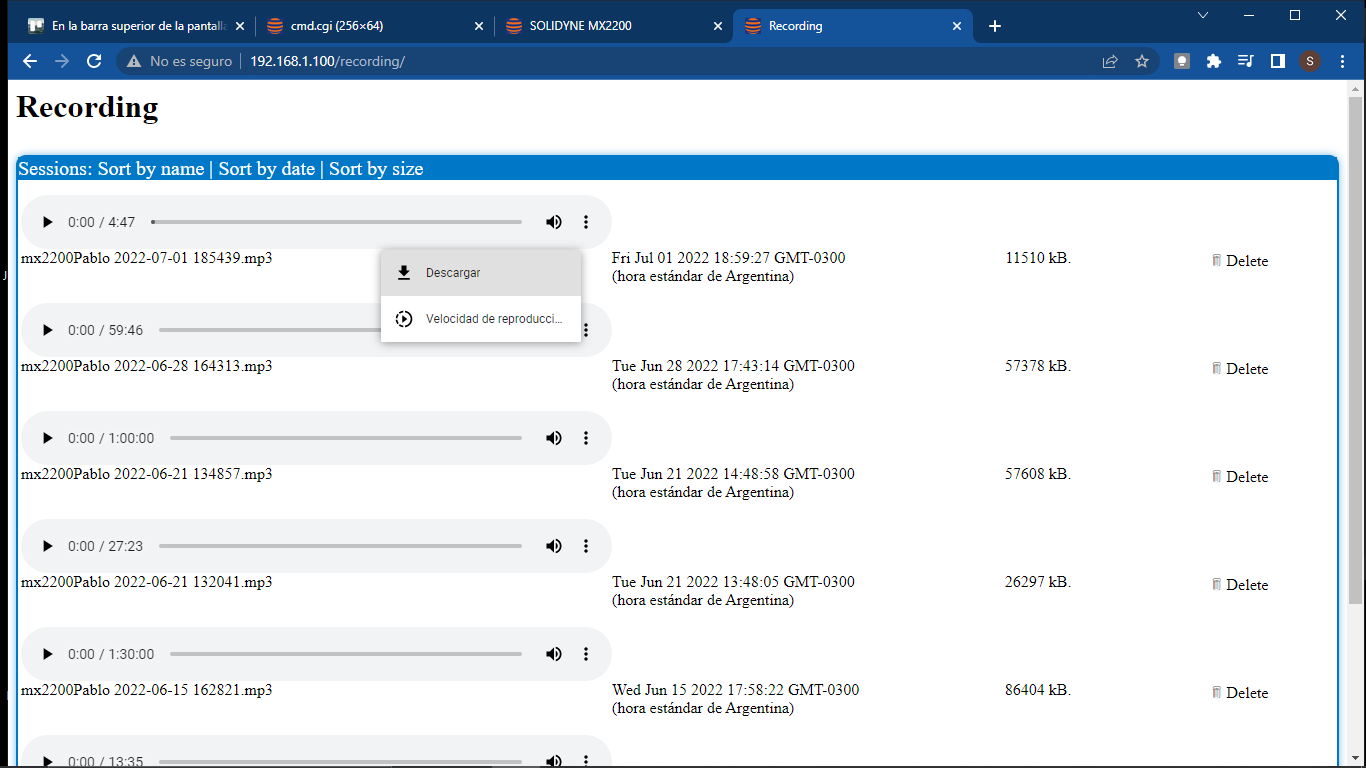The image size is (1366, 768).
Task: Play the 27:23 long recording
Action: (x=47, y=546)
